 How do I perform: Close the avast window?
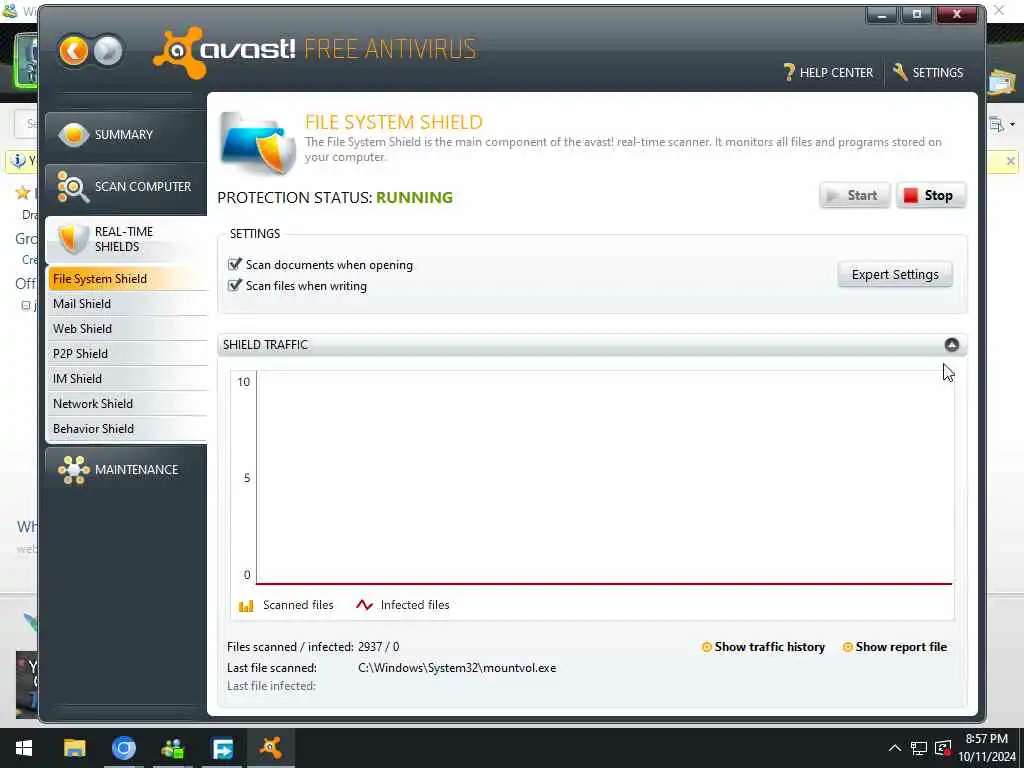[x=957, y=14]
